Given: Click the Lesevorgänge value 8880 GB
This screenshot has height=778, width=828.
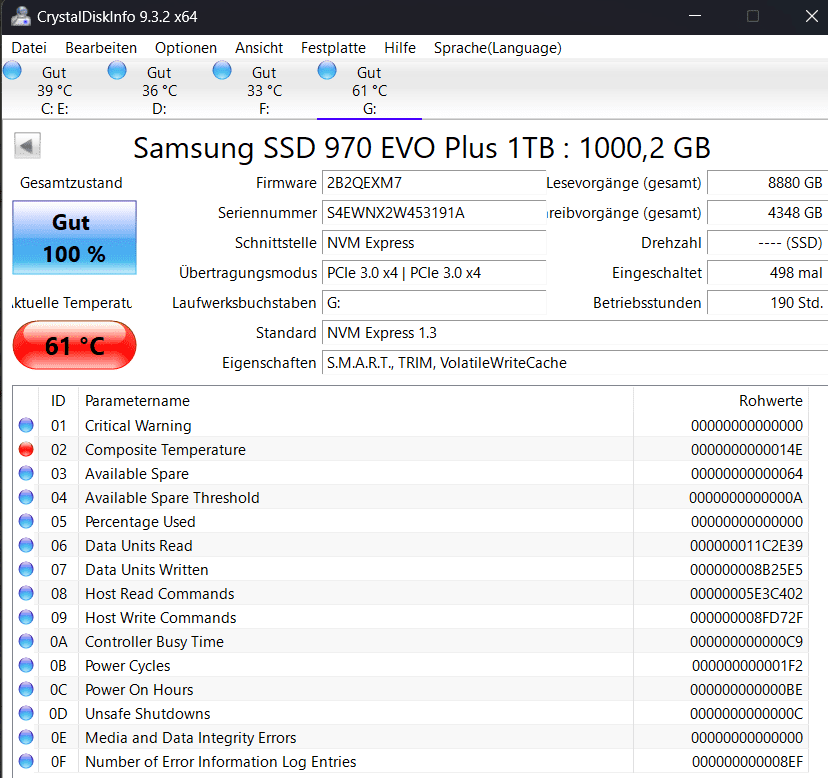Looking at the screenshot, I should point(767,183).
